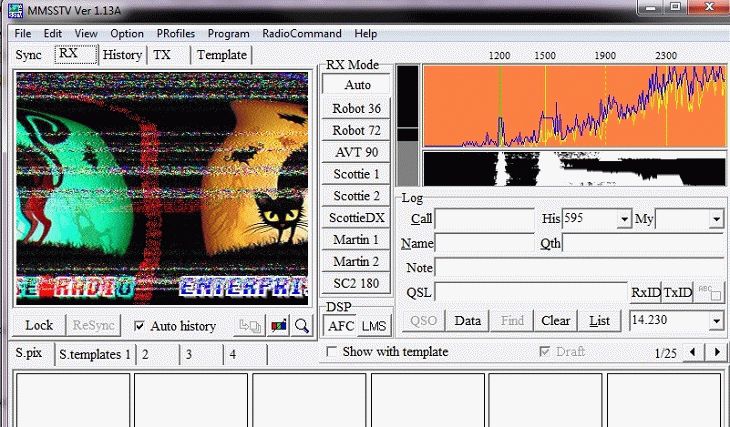Go to the next stock picture page
The height and width of the screenshot is (427, 730).
717,352
